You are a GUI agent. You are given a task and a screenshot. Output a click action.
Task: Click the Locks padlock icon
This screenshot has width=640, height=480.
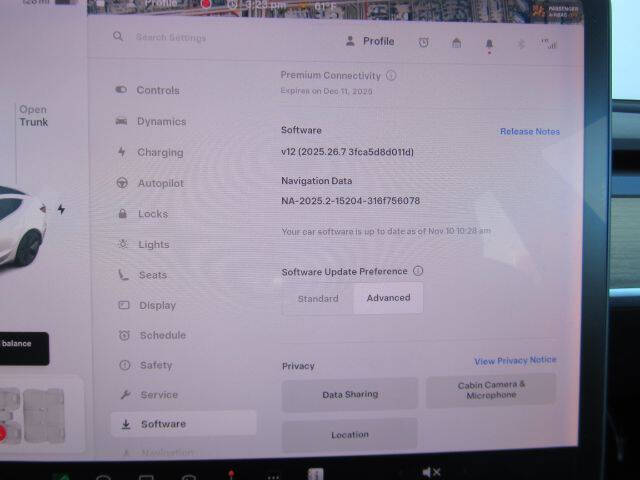click(x=122, y=214)
